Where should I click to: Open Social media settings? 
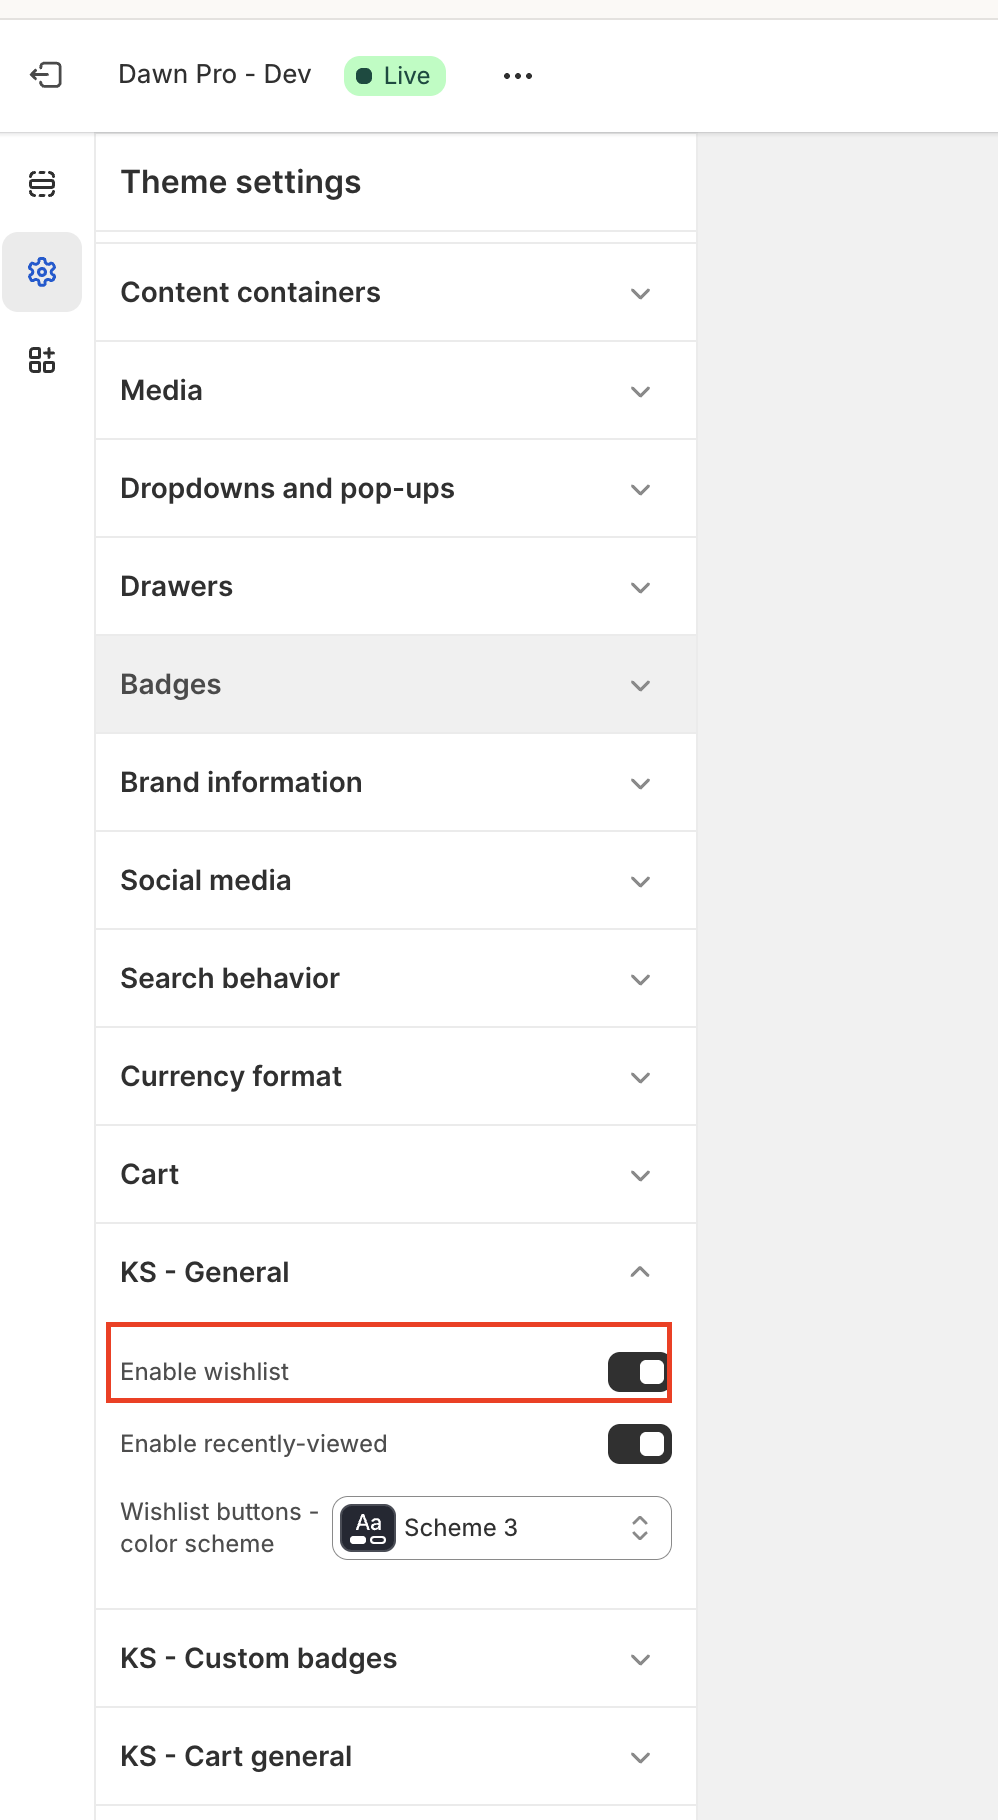click(x=395, y=881)
